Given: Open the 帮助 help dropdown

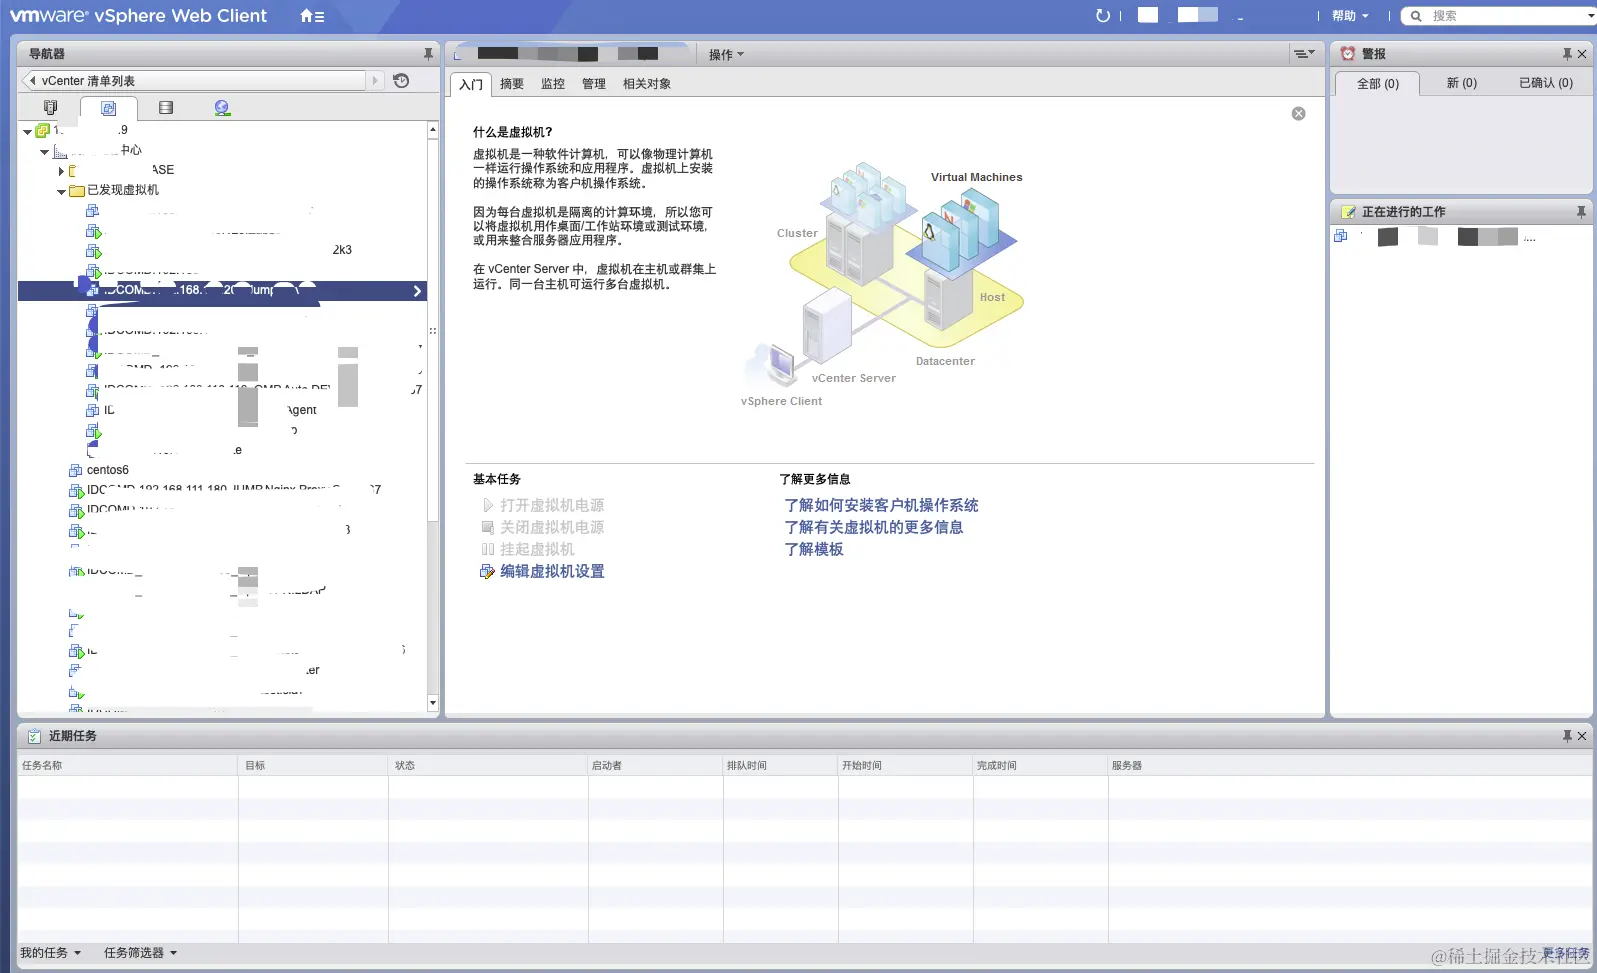Looking at the screenshot, I should (1350, 16).
